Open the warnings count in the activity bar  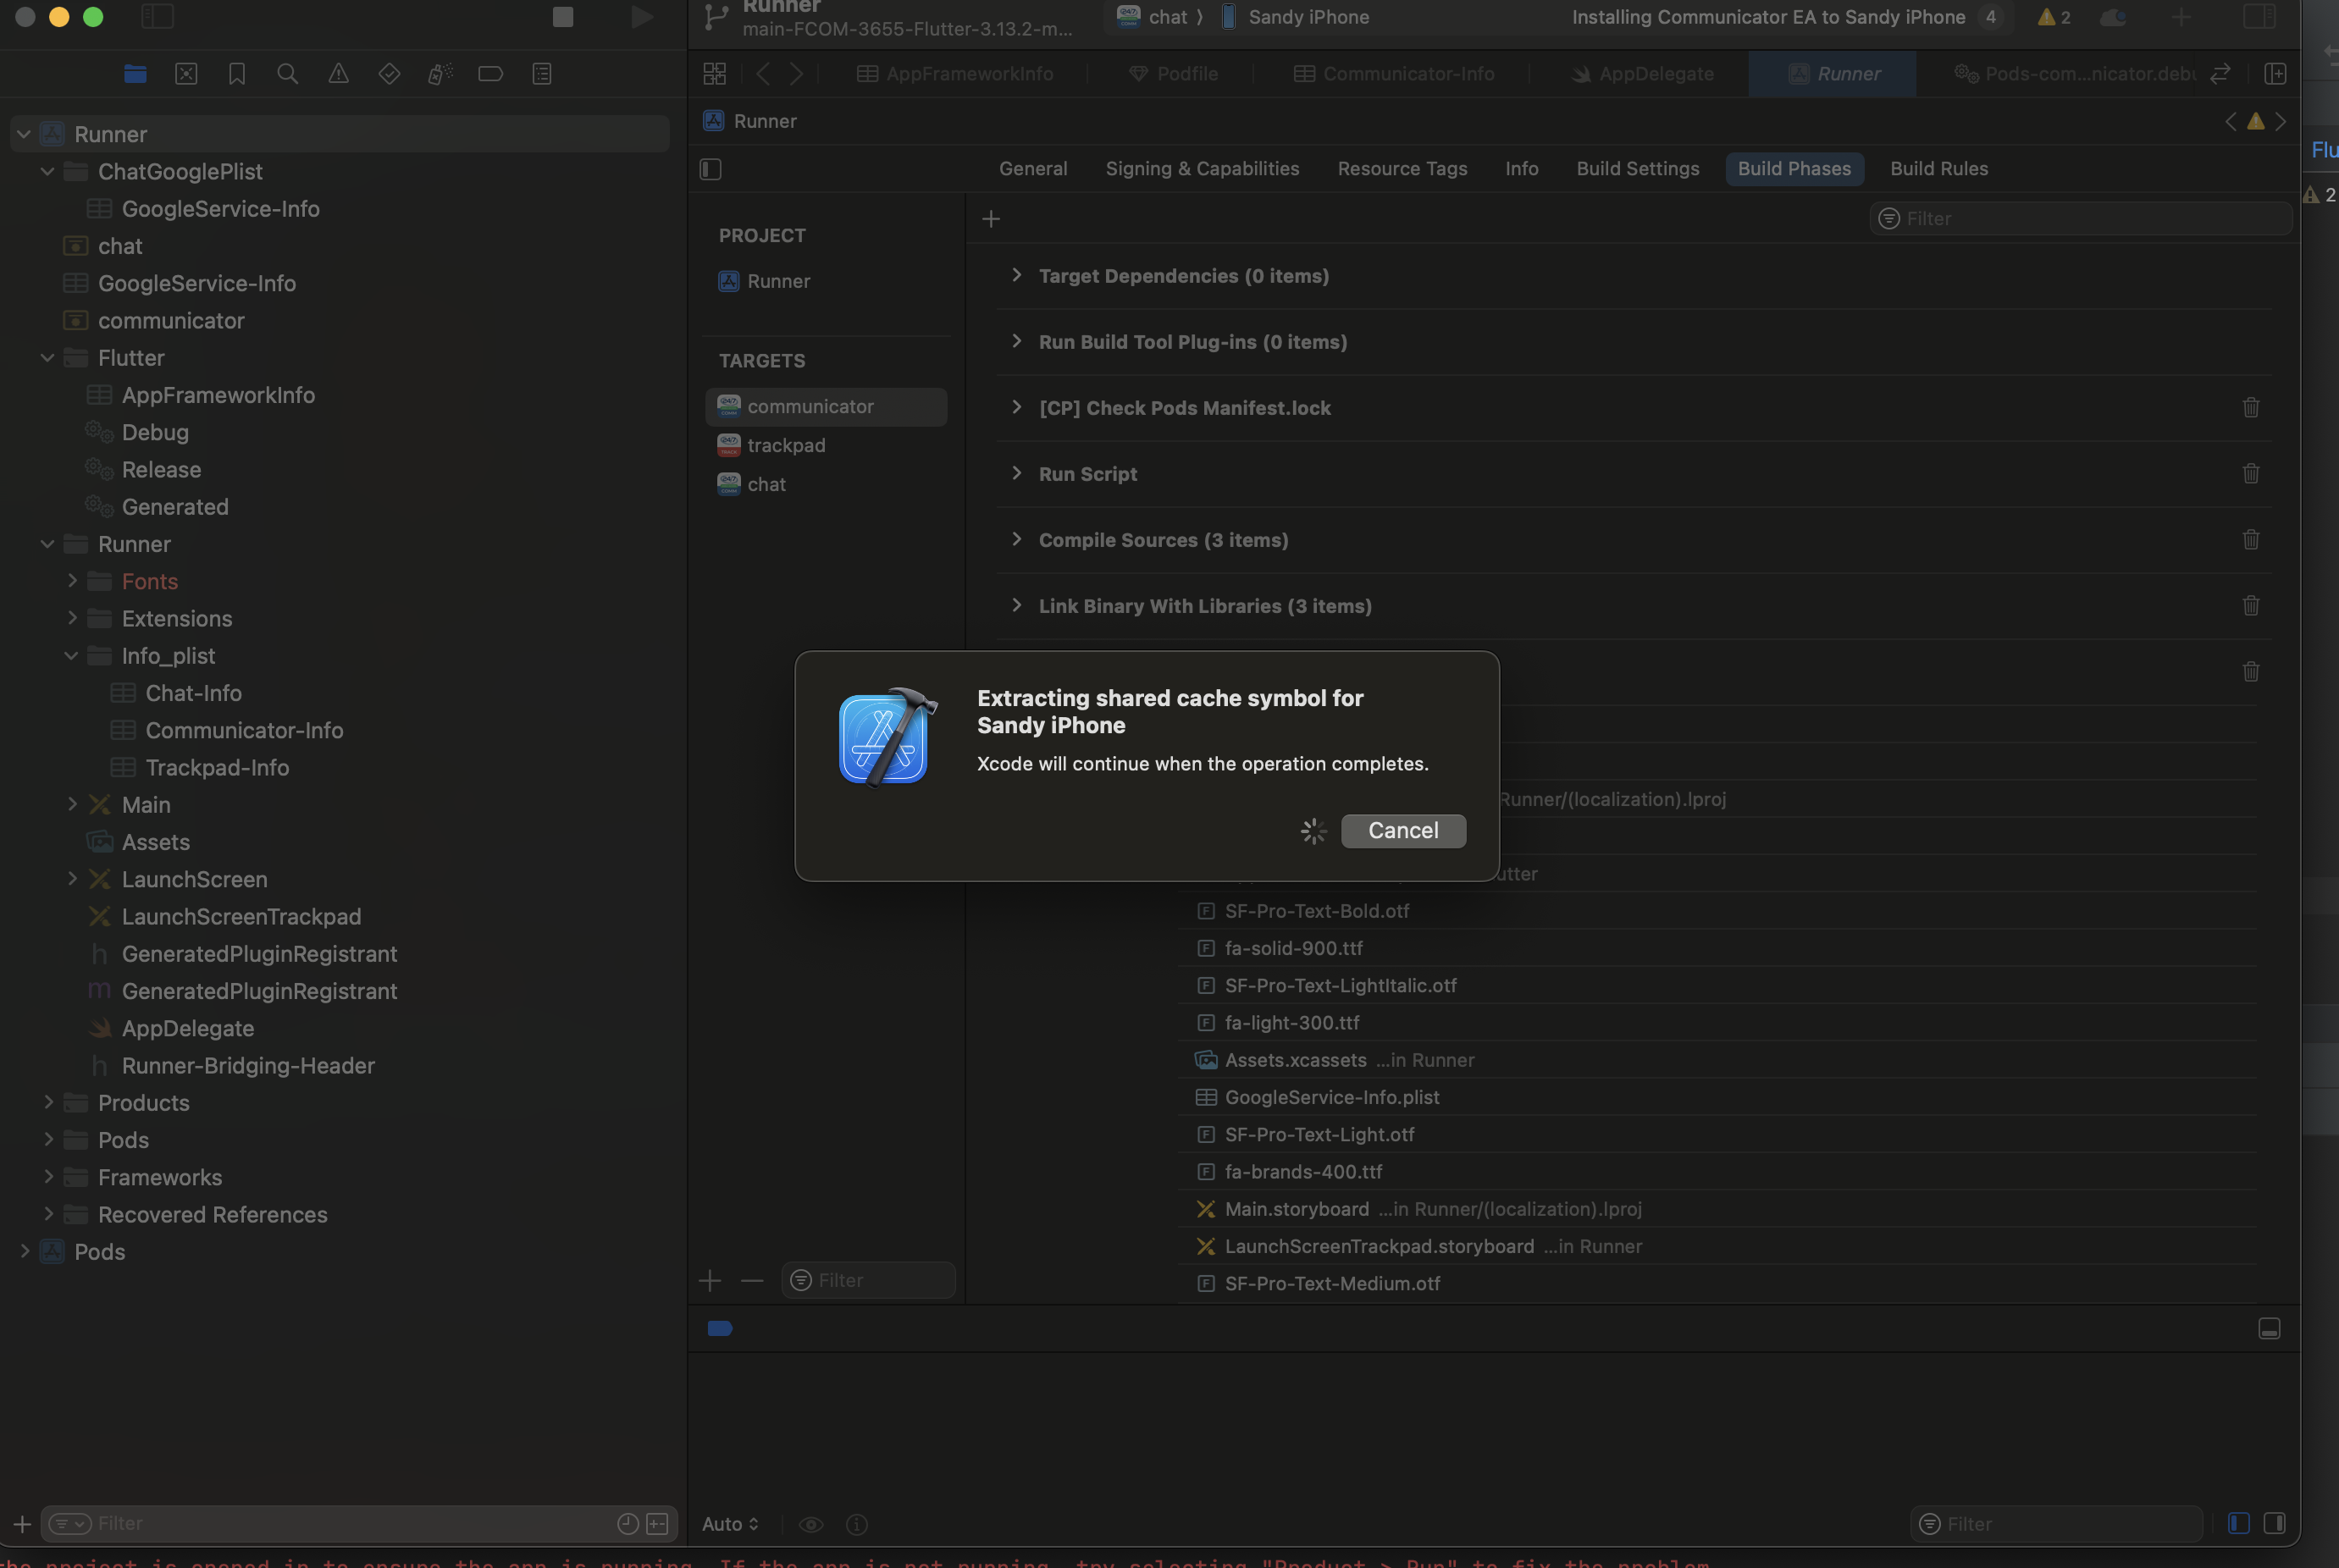[2054, 17]
